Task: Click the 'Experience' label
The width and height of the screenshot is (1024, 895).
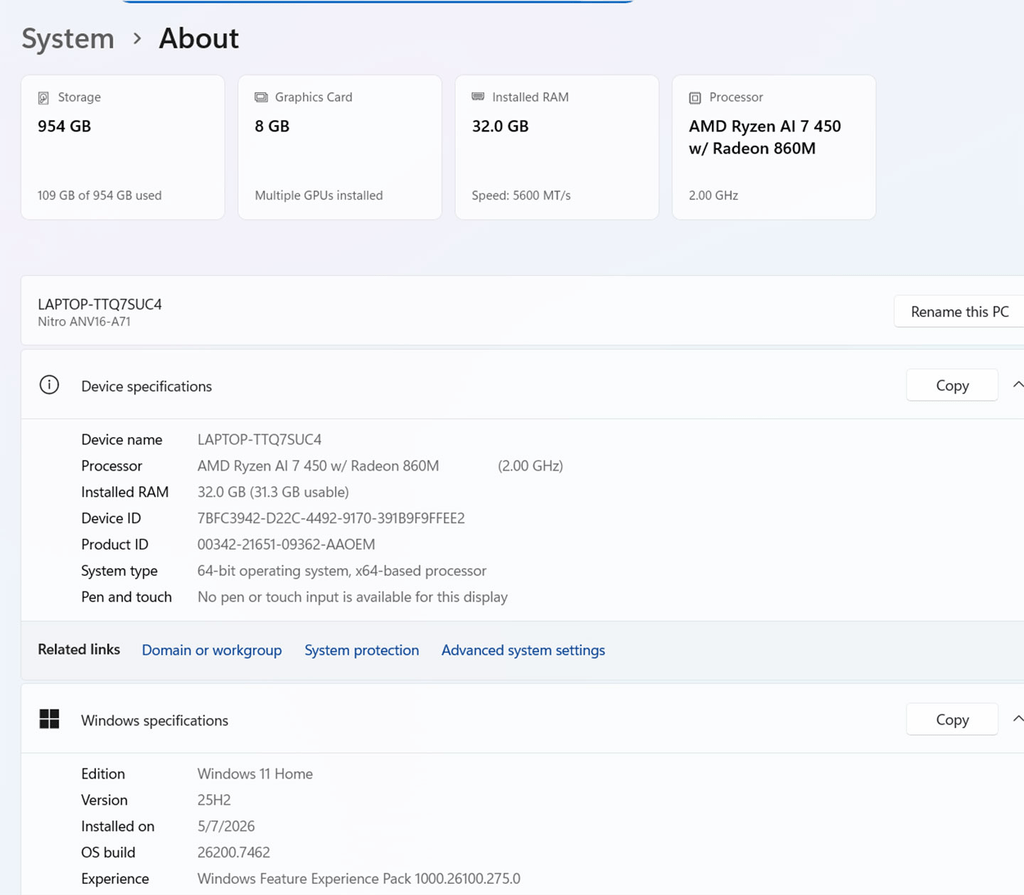Action: point(115,879)
